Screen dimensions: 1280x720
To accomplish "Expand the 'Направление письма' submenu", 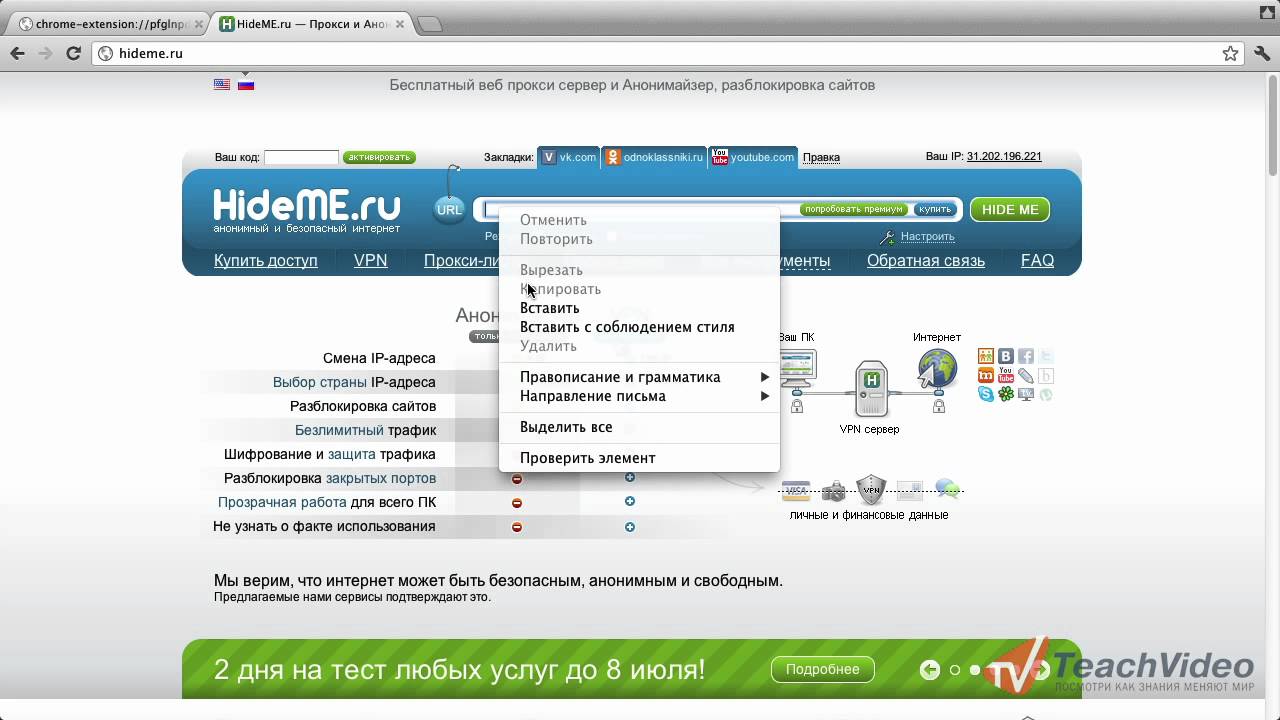I will 639,396.
